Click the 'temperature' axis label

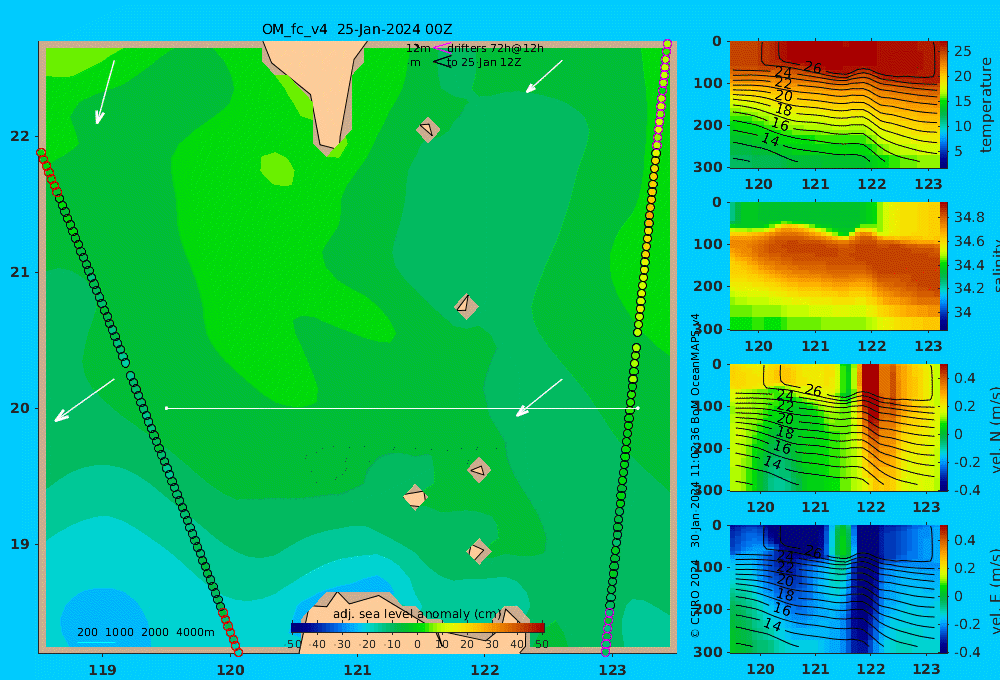click(x=987, y=105)
